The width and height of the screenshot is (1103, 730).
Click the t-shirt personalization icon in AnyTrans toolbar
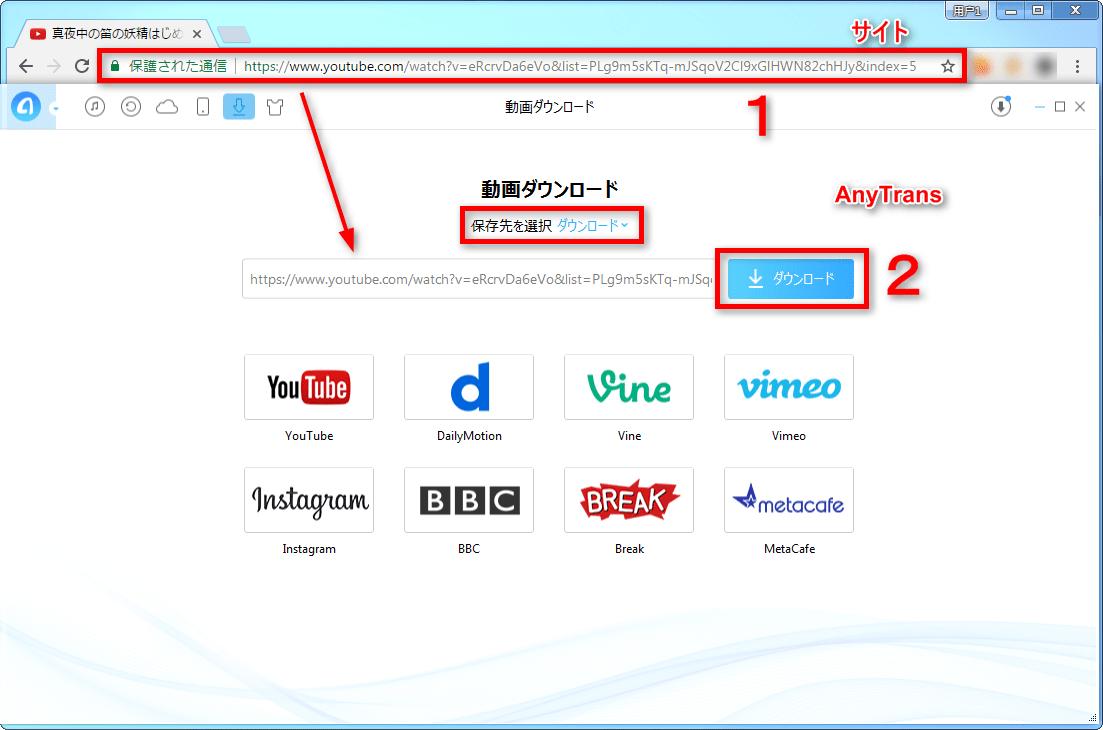click(x=275, y=106)
